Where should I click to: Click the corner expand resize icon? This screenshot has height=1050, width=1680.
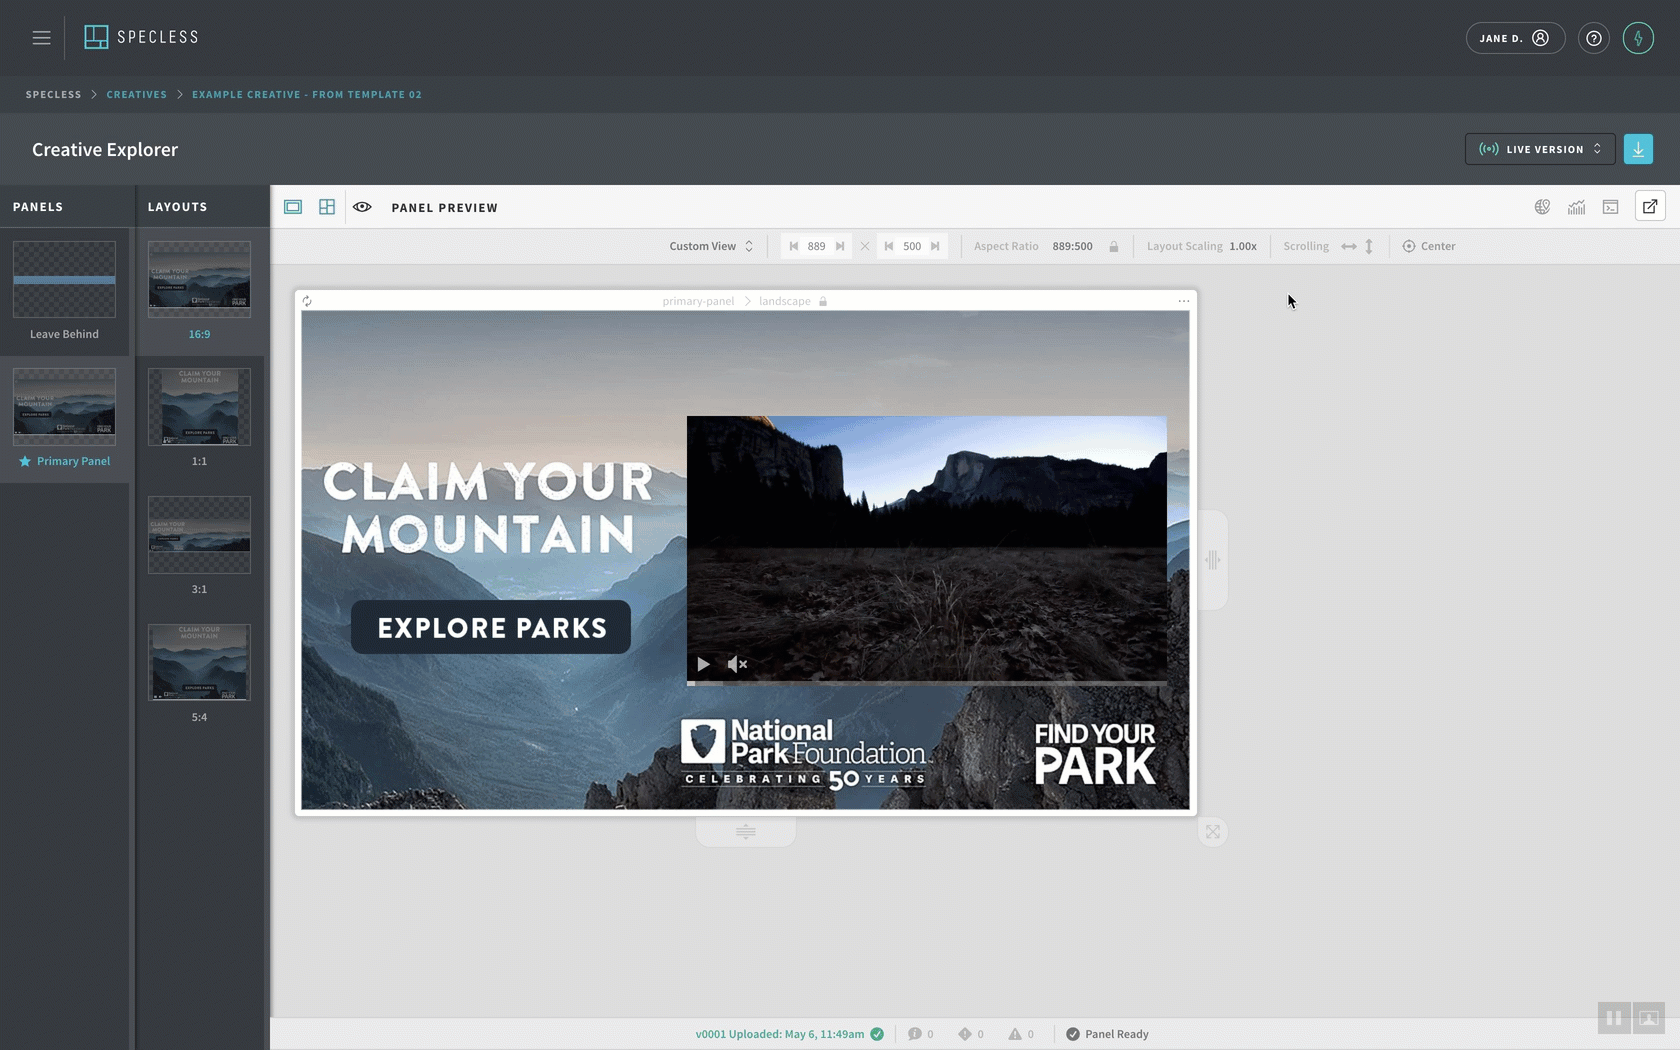coord(1212,832)
